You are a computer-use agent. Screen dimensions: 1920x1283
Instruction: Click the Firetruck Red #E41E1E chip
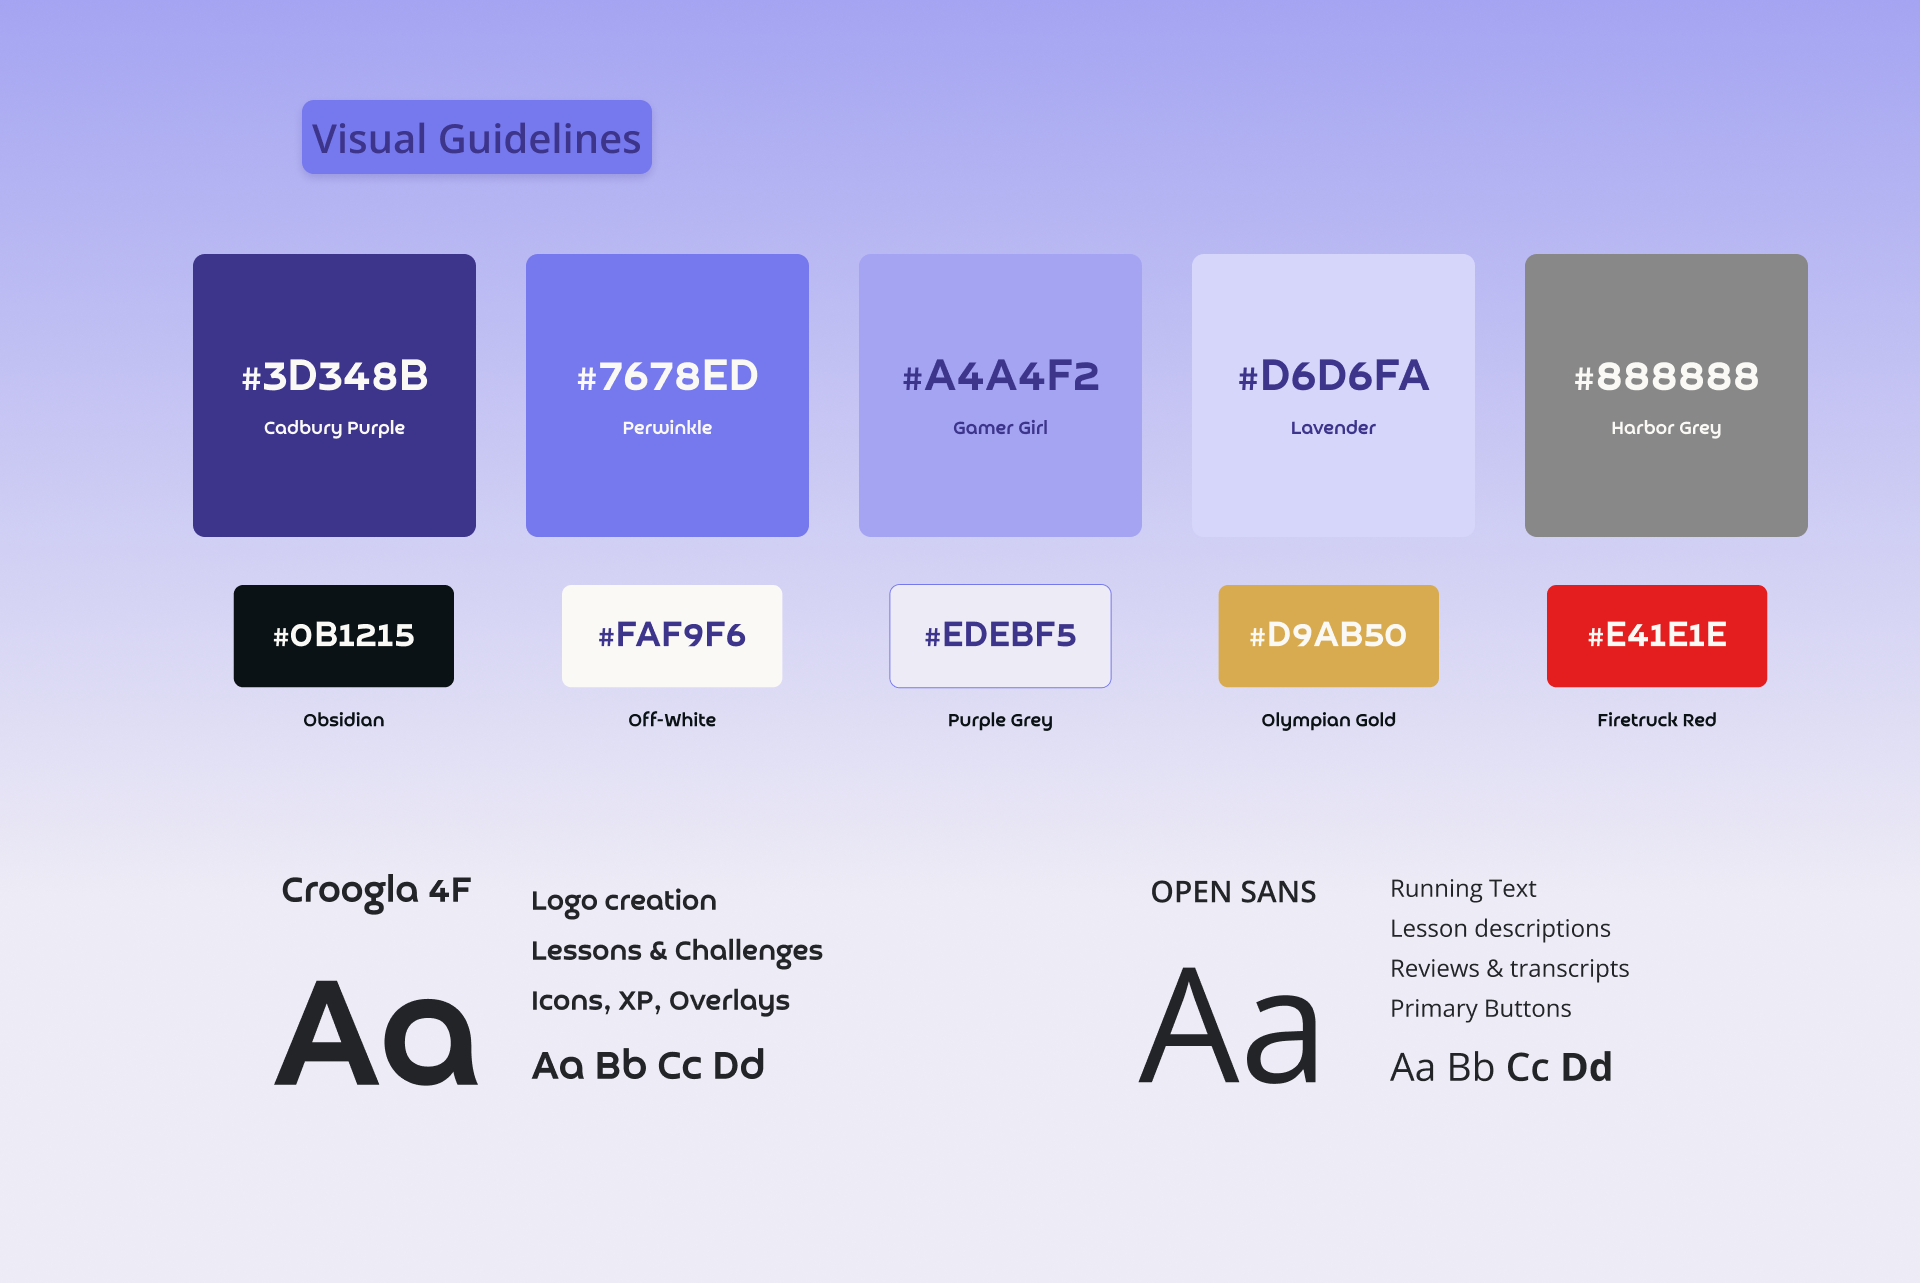[x=1657, y=636]
